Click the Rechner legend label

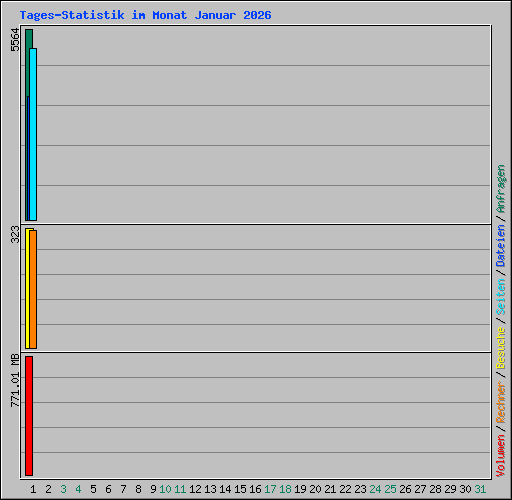tap(501, 402)
